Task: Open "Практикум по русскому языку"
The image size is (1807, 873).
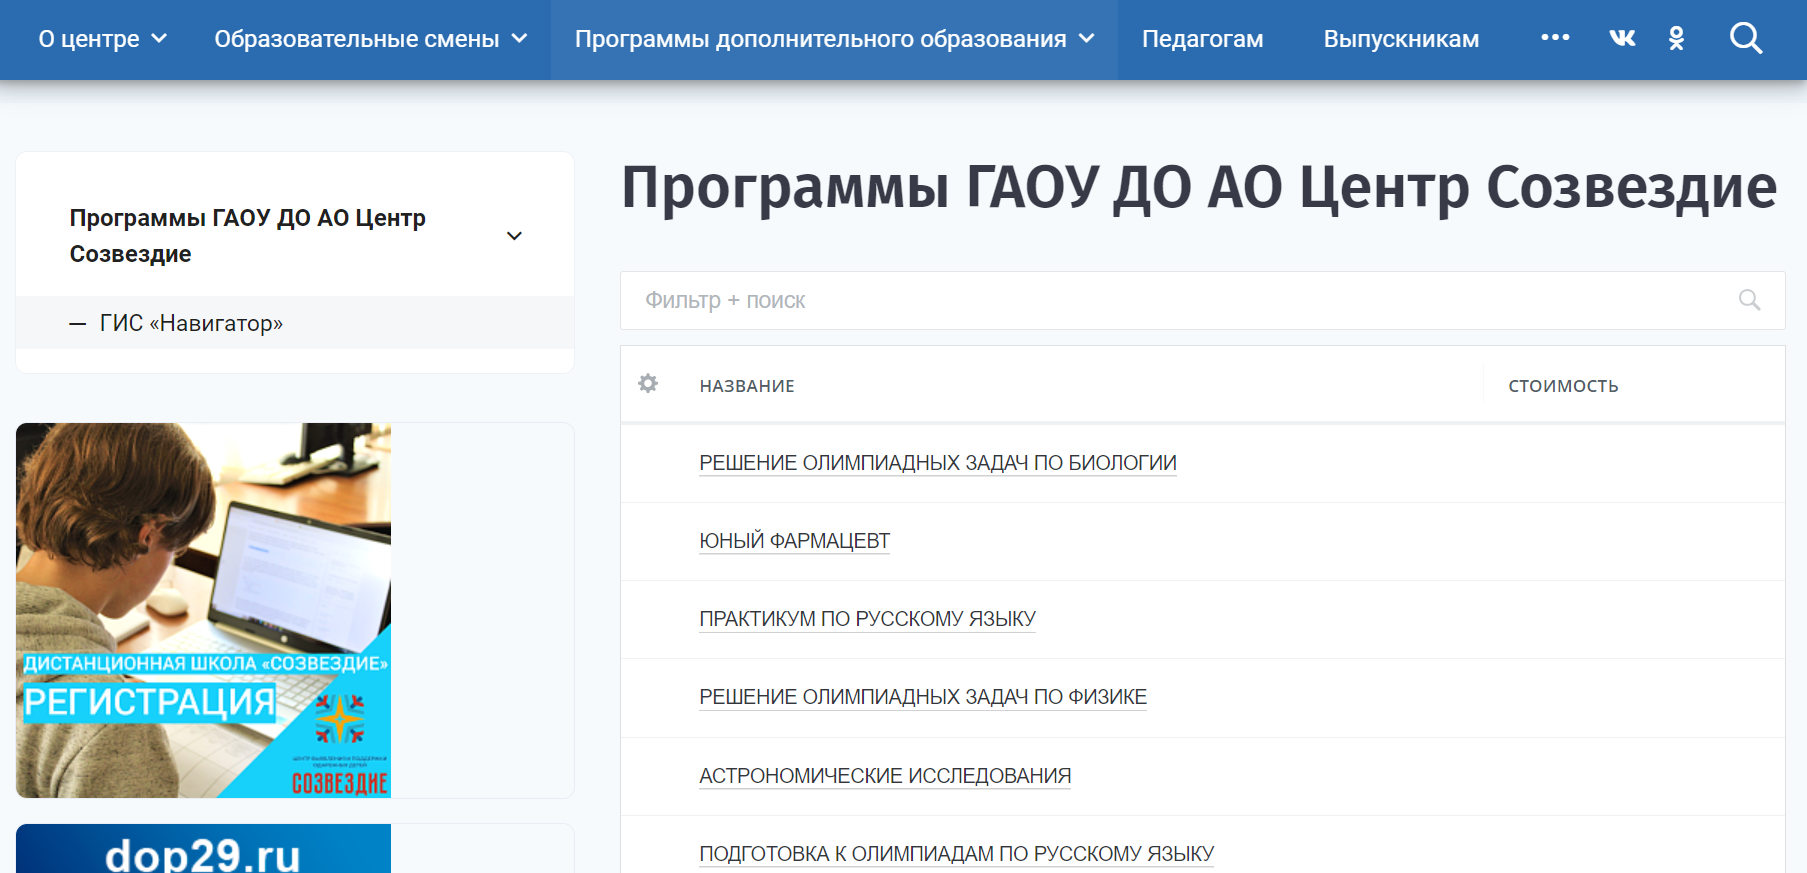Action: [867, 619]
